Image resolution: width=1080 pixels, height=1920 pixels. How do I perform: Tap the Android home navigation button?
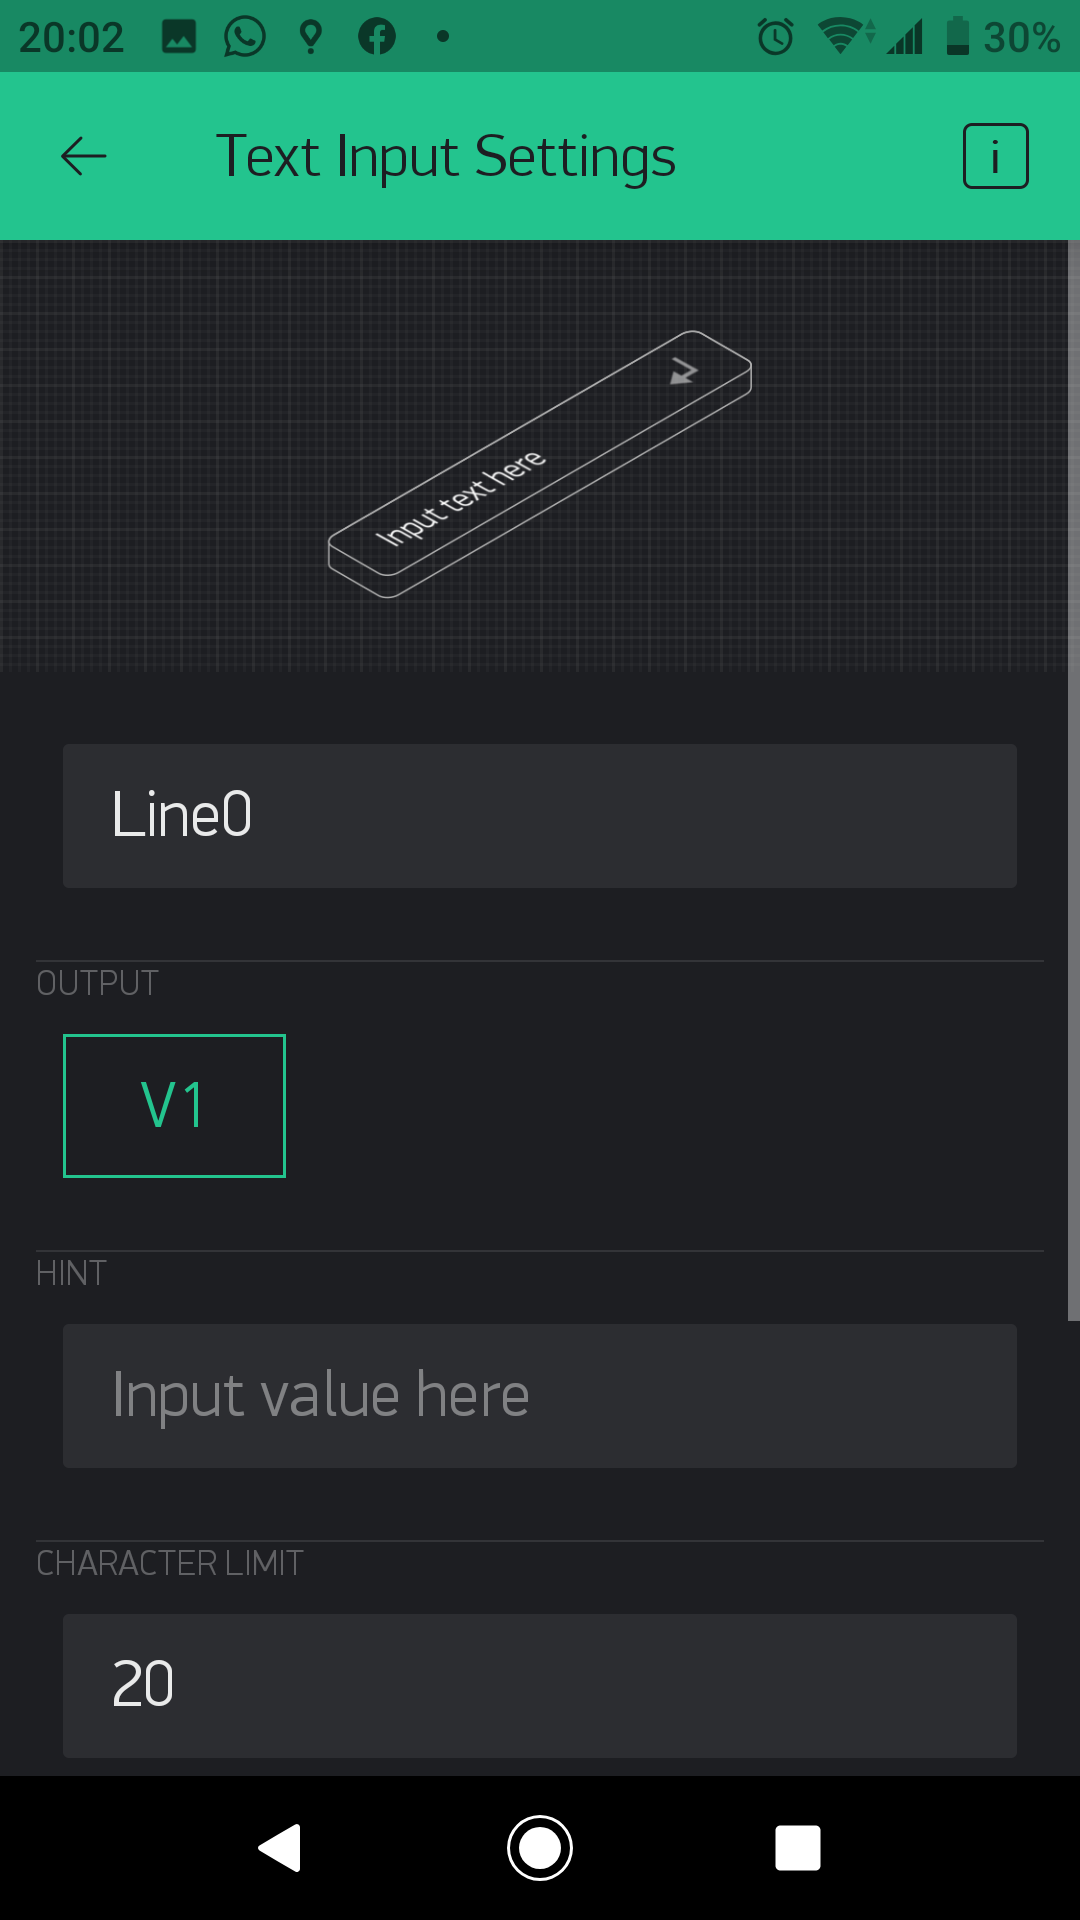pos(540,1848)
